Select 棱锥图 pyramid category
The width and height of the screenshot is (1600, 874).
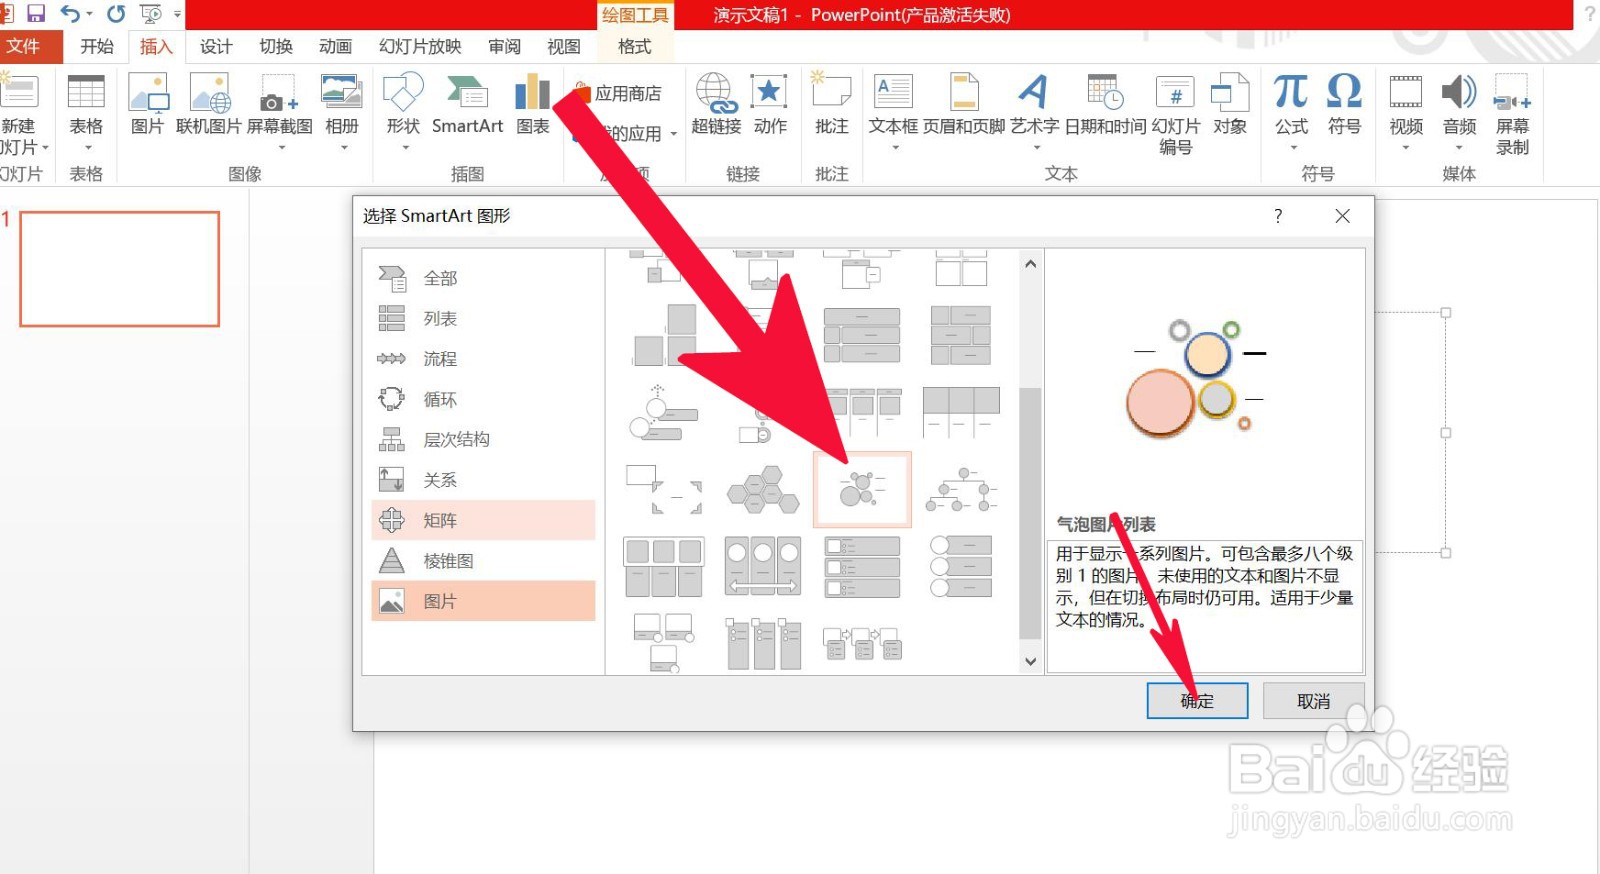click(x=483, y=561)
